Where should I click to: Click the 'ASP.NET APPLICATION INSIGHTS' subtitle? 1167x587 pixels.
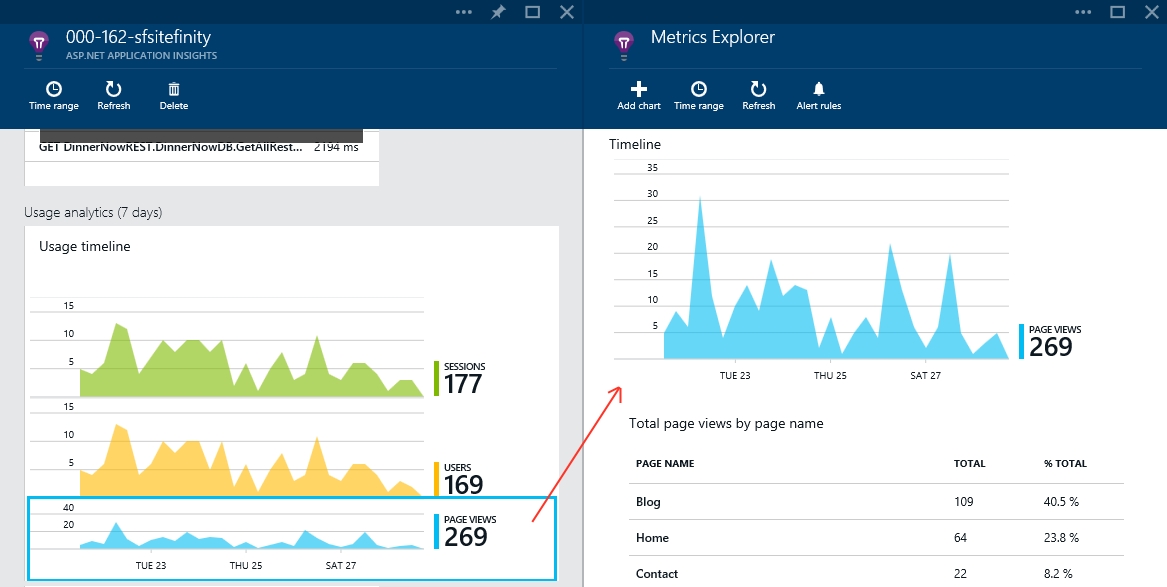(x=141, y=56)
